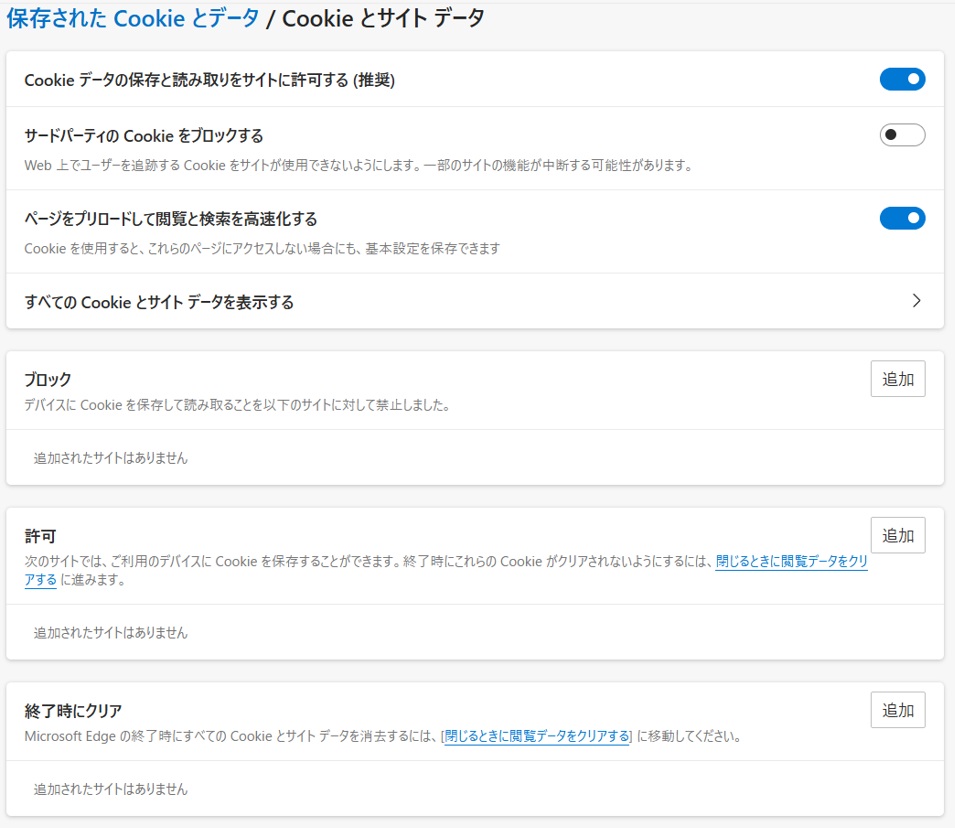Click 追加されたサイトはありません text under 許可
Viewport: 955px width, 828px height.
[110, 633]
